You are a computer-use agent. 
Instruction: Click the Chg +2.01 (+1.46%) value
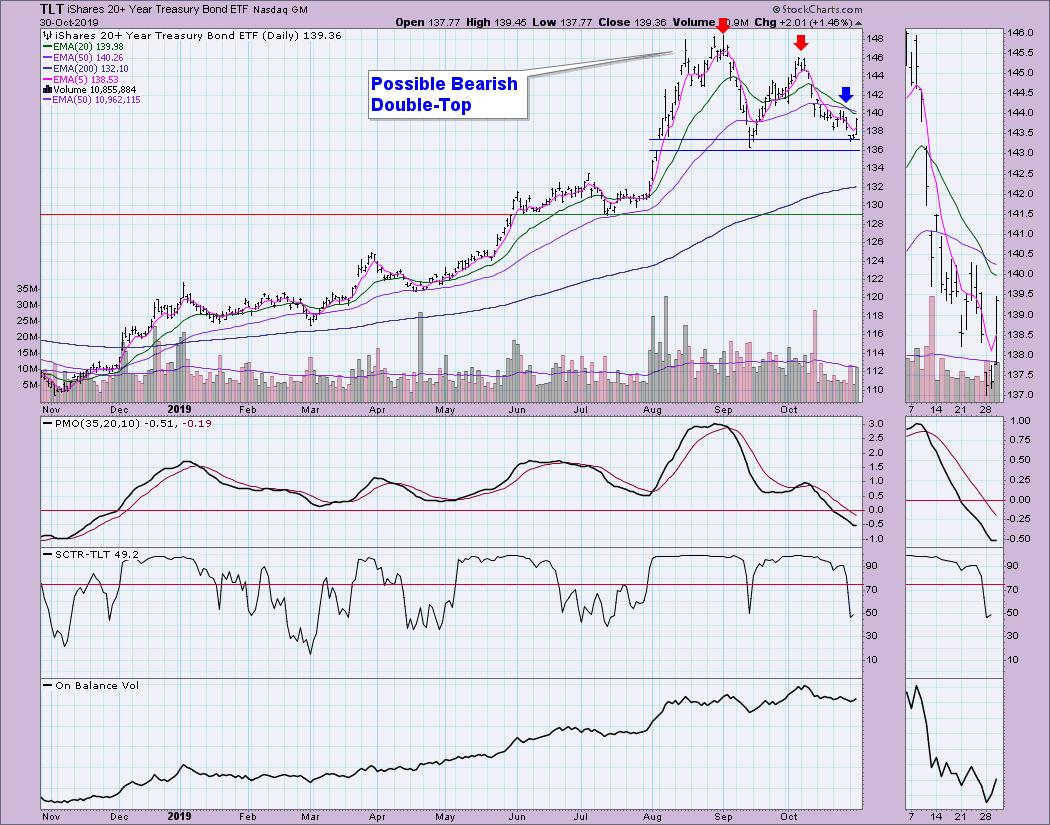point(804,22)
